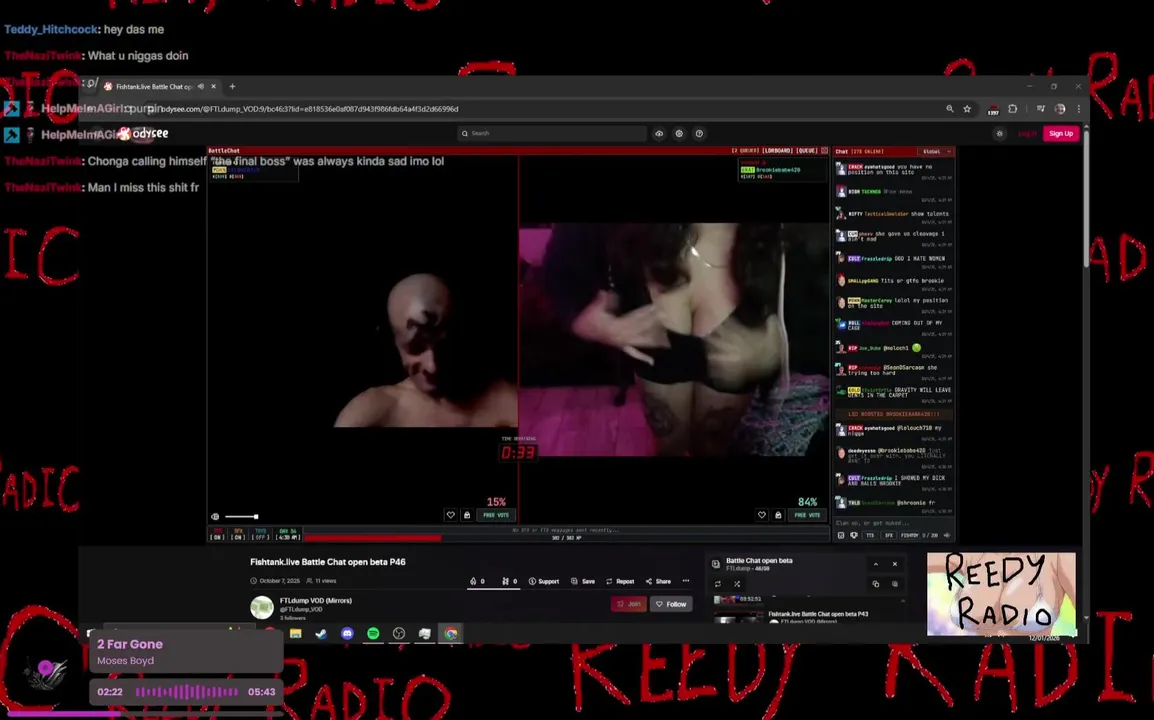Toggle the SFX ON switch
1154x720 pixels.
click(x=238, y=534)
